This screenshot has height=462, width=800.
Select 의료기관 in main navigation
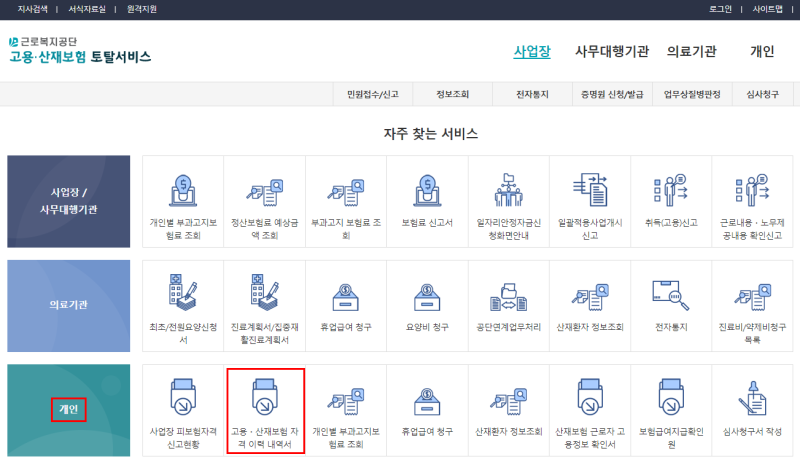(692, 52)
